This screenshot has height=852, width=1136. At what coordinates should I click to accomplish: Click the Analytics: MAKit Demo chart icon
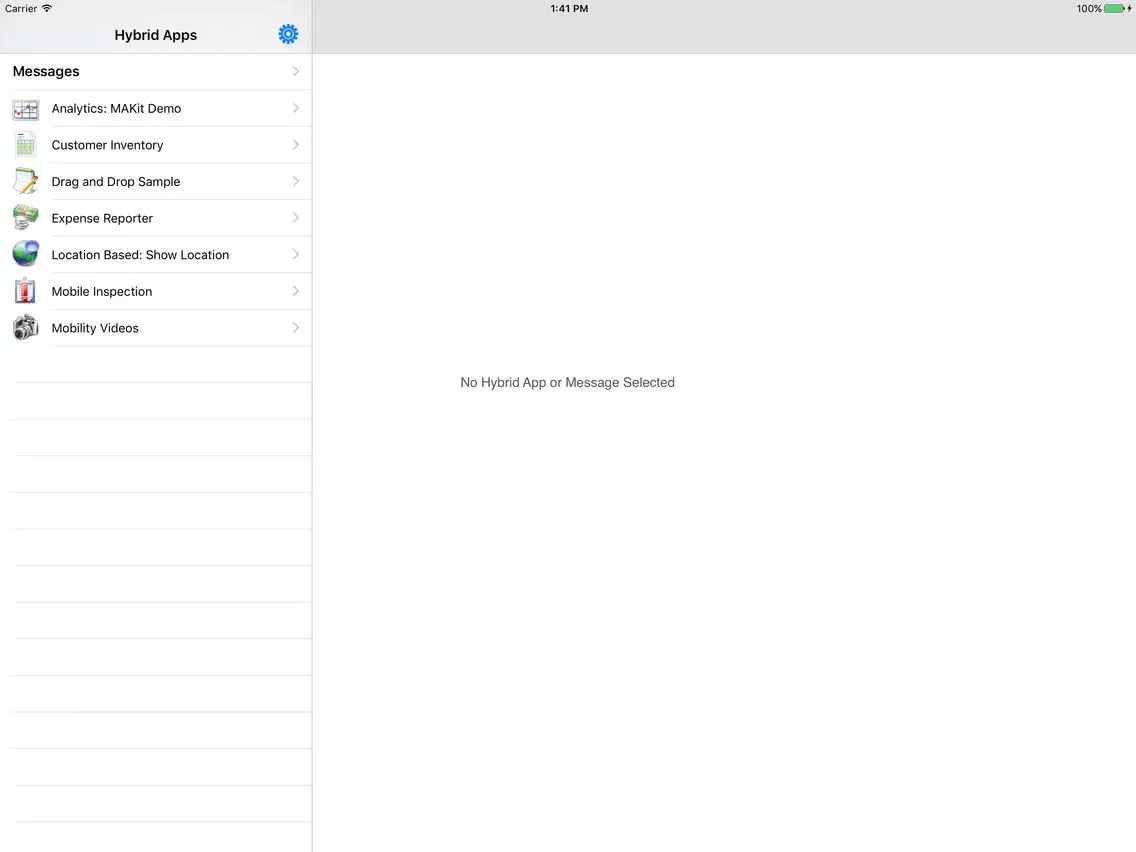(x=25, y=108)
